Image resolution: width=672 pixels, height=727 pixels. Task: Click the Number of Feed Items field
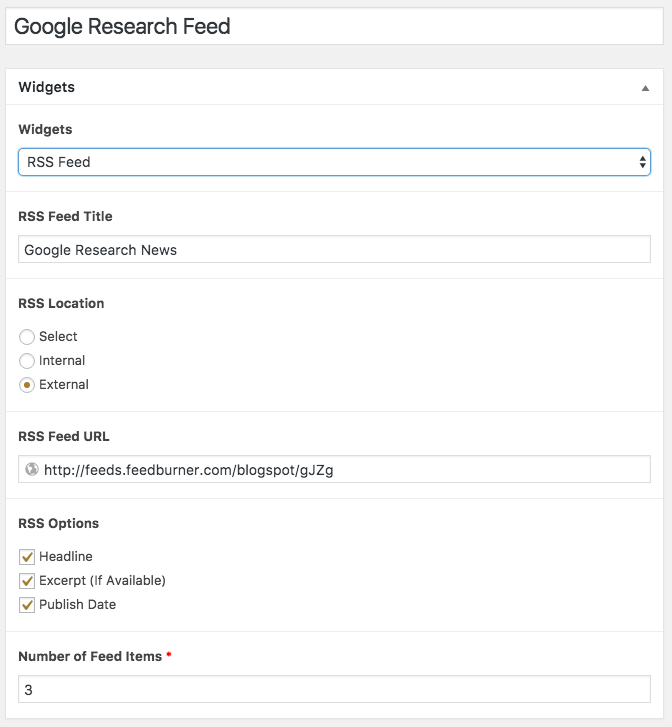[334, 689]
